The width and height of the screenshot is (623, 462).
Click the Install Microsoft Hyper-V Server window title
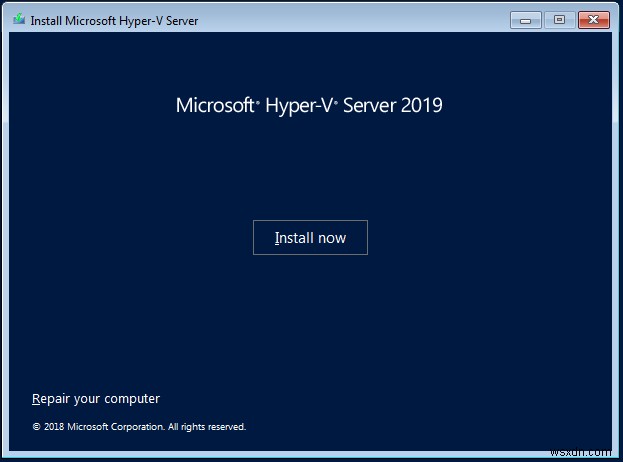pyautogui.click(x=114, y=21)
